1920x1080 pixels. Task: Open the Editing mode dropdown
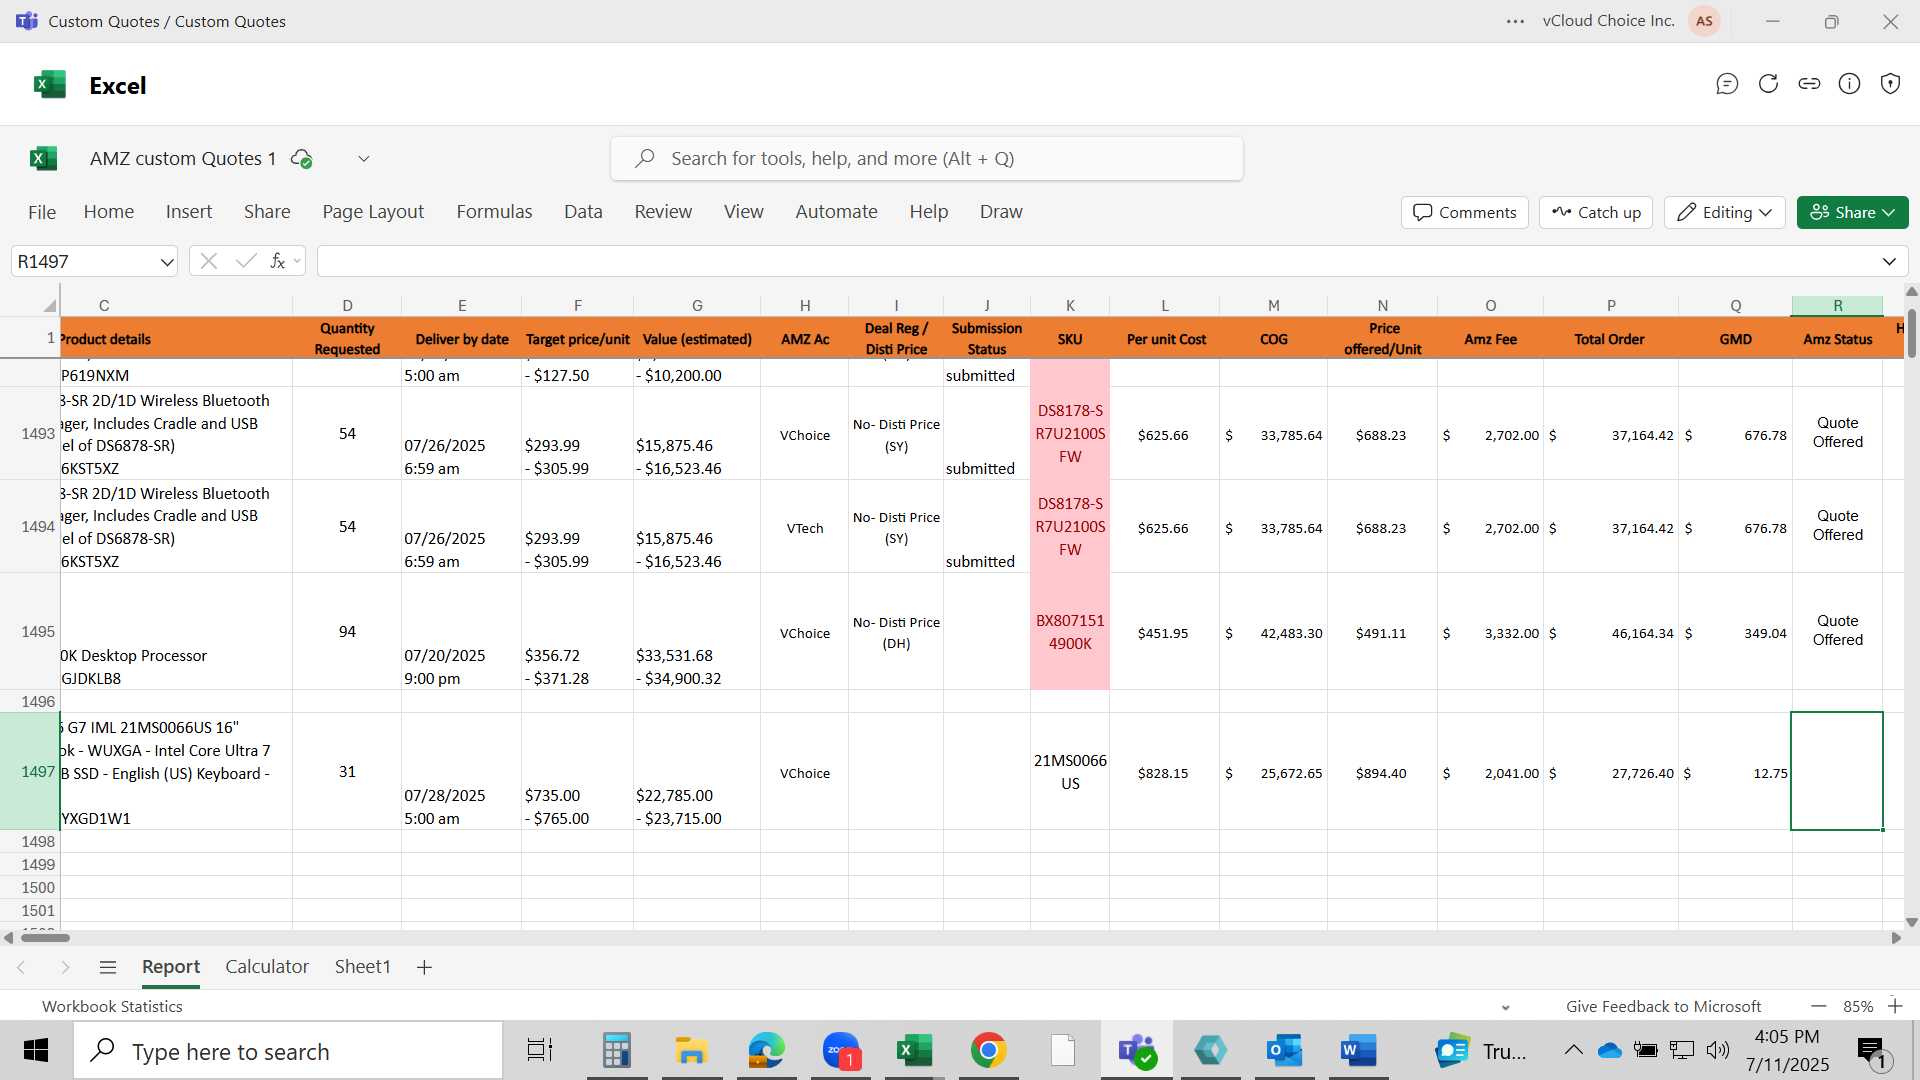[x=1725, y=212]
